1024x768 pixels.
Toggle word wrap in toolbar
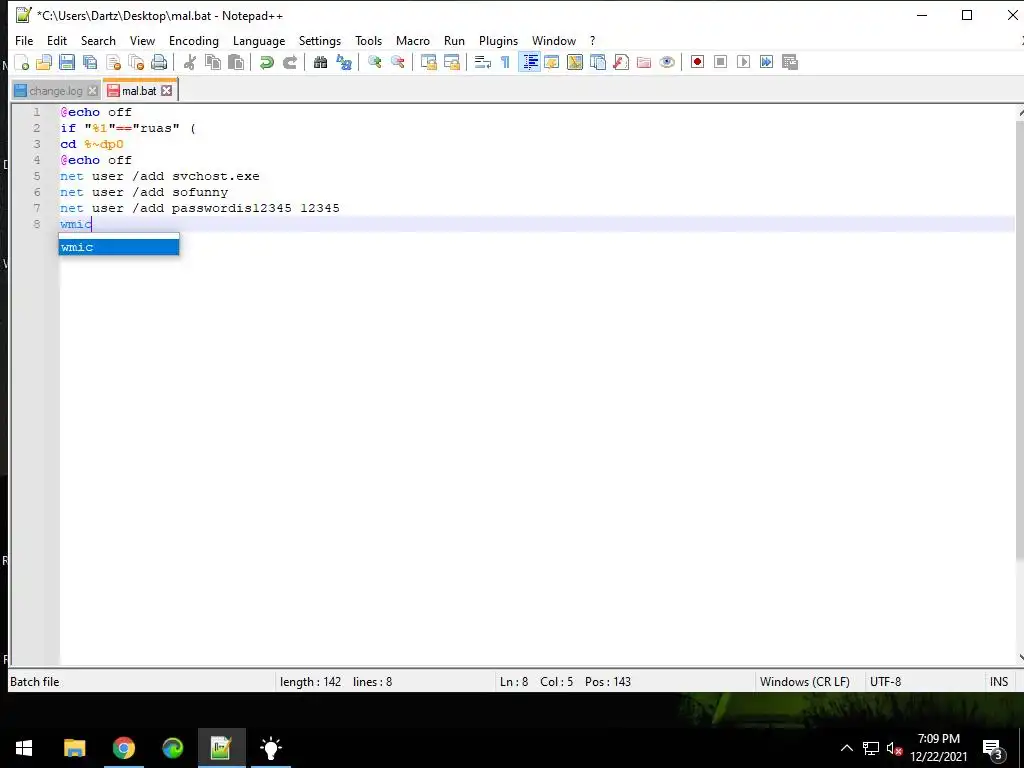[483, 62]
